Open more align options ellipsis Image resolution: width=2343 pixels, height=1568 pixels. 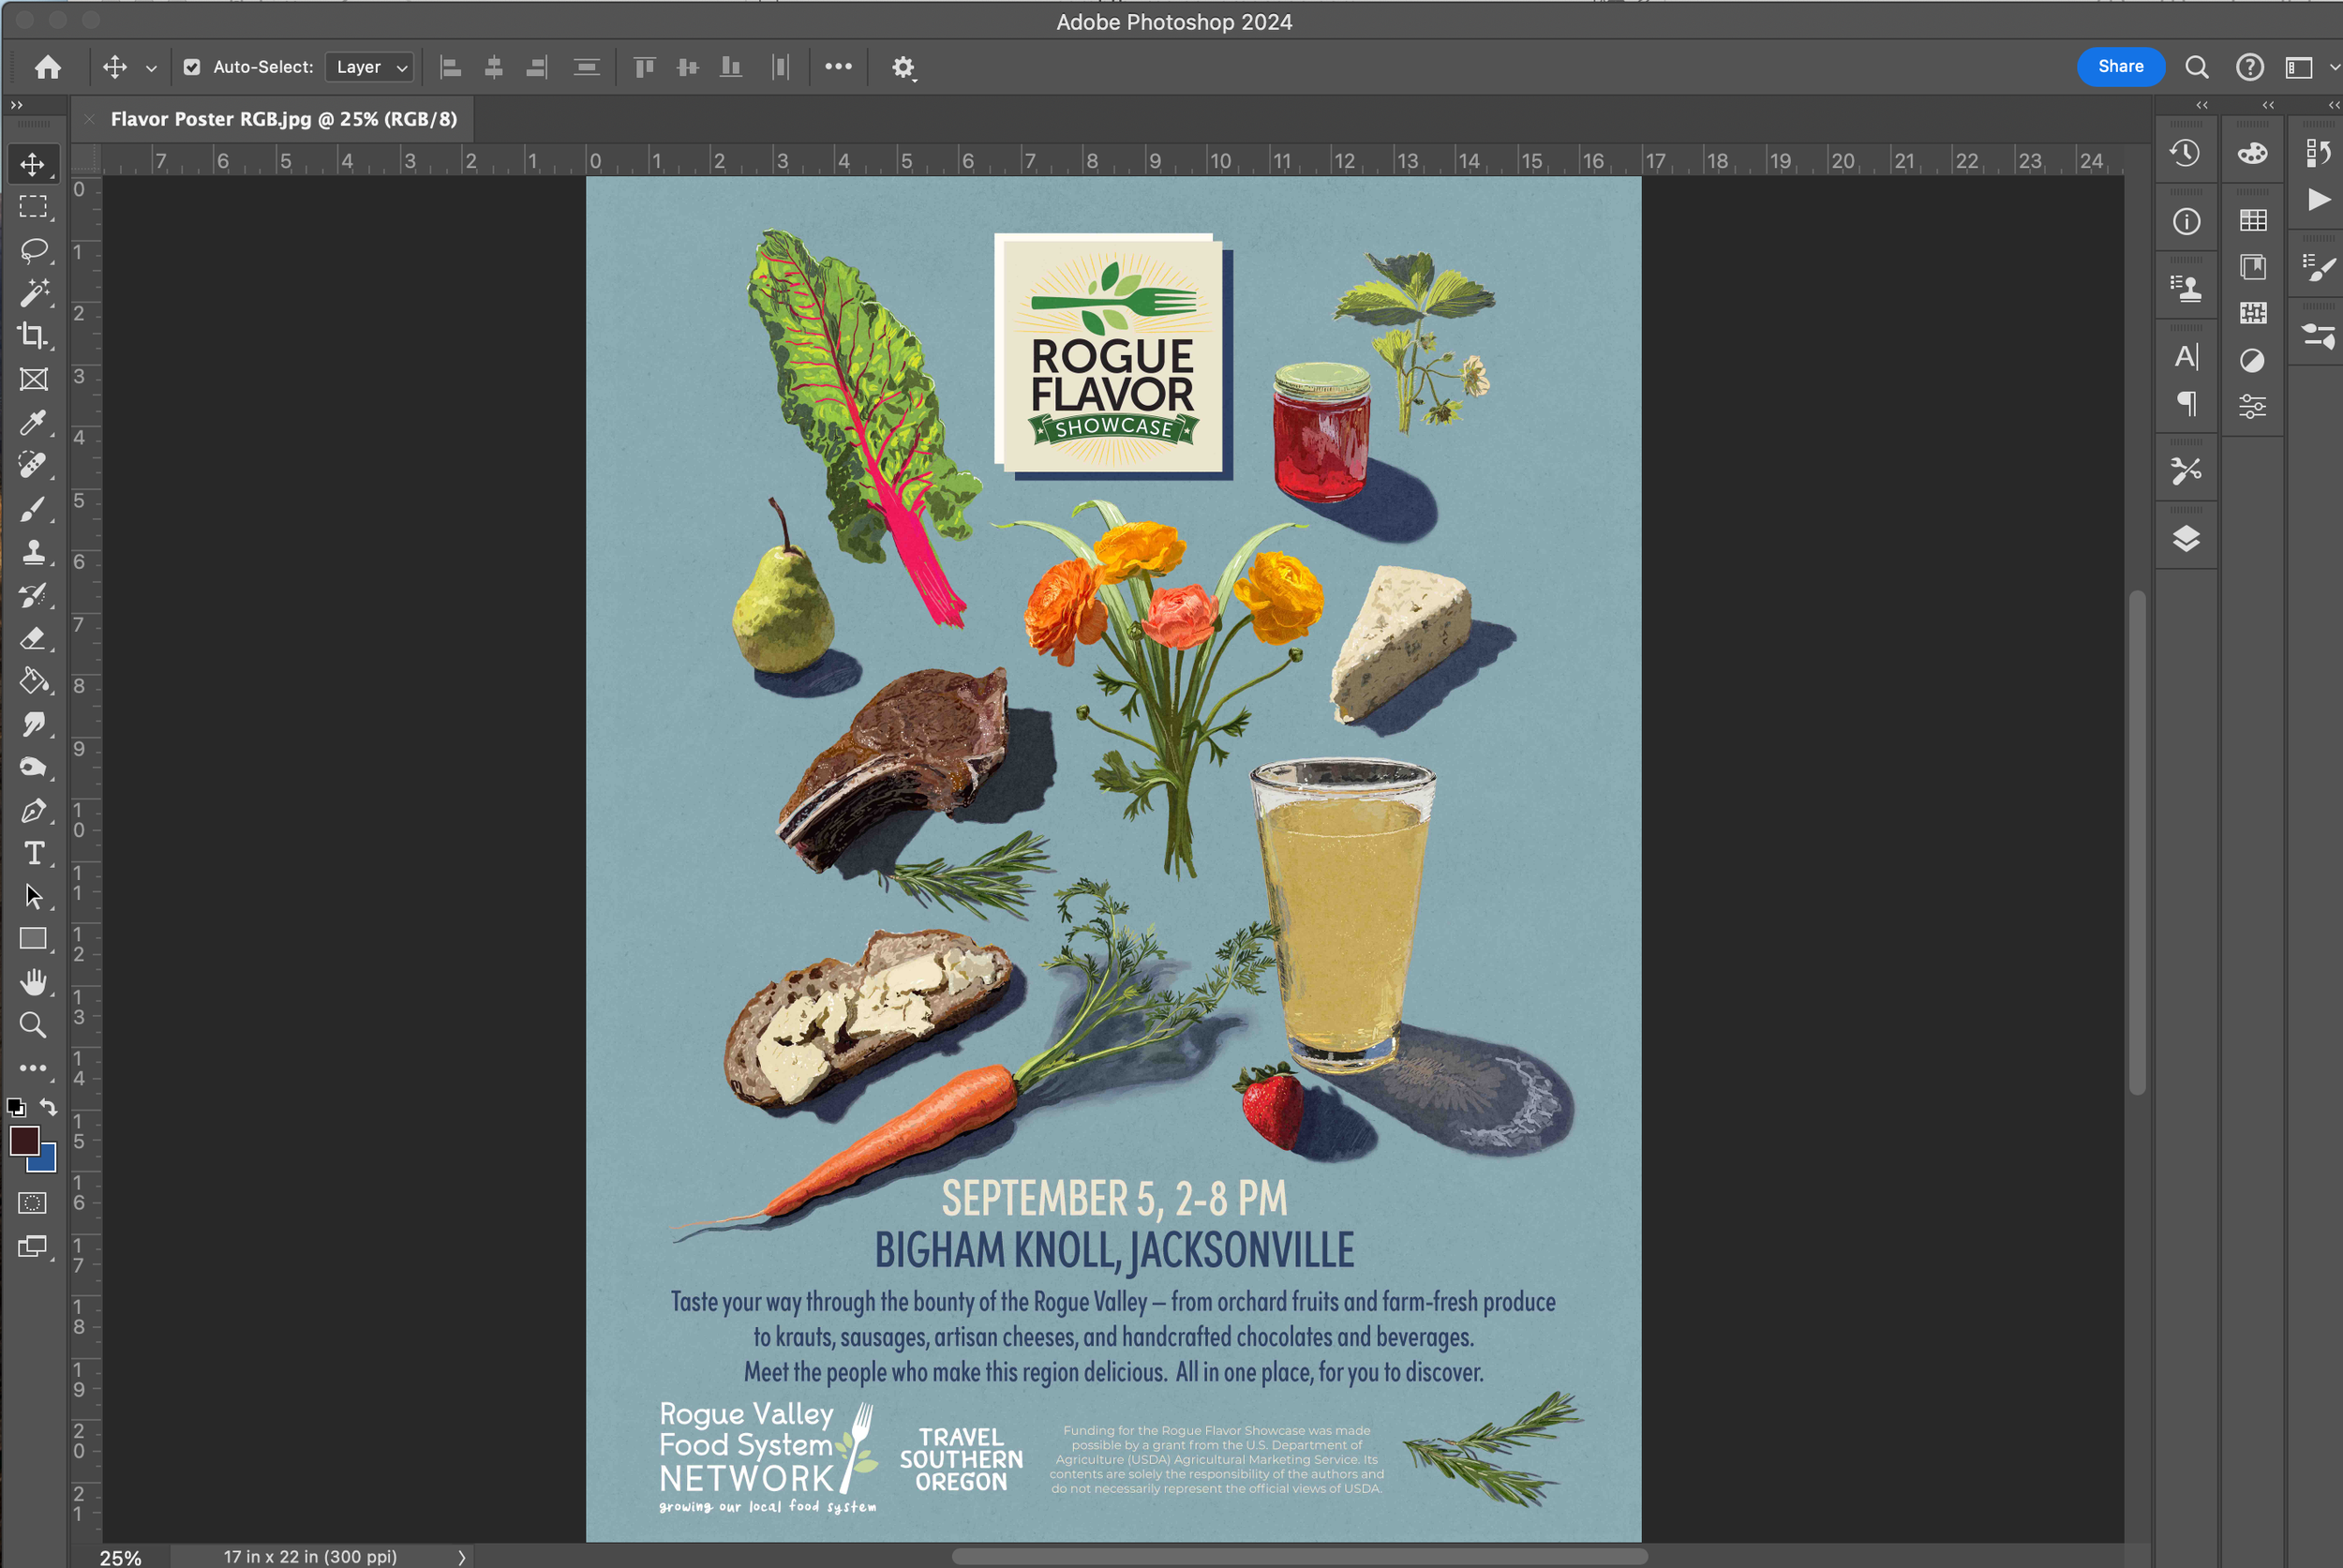coord(838,67)
